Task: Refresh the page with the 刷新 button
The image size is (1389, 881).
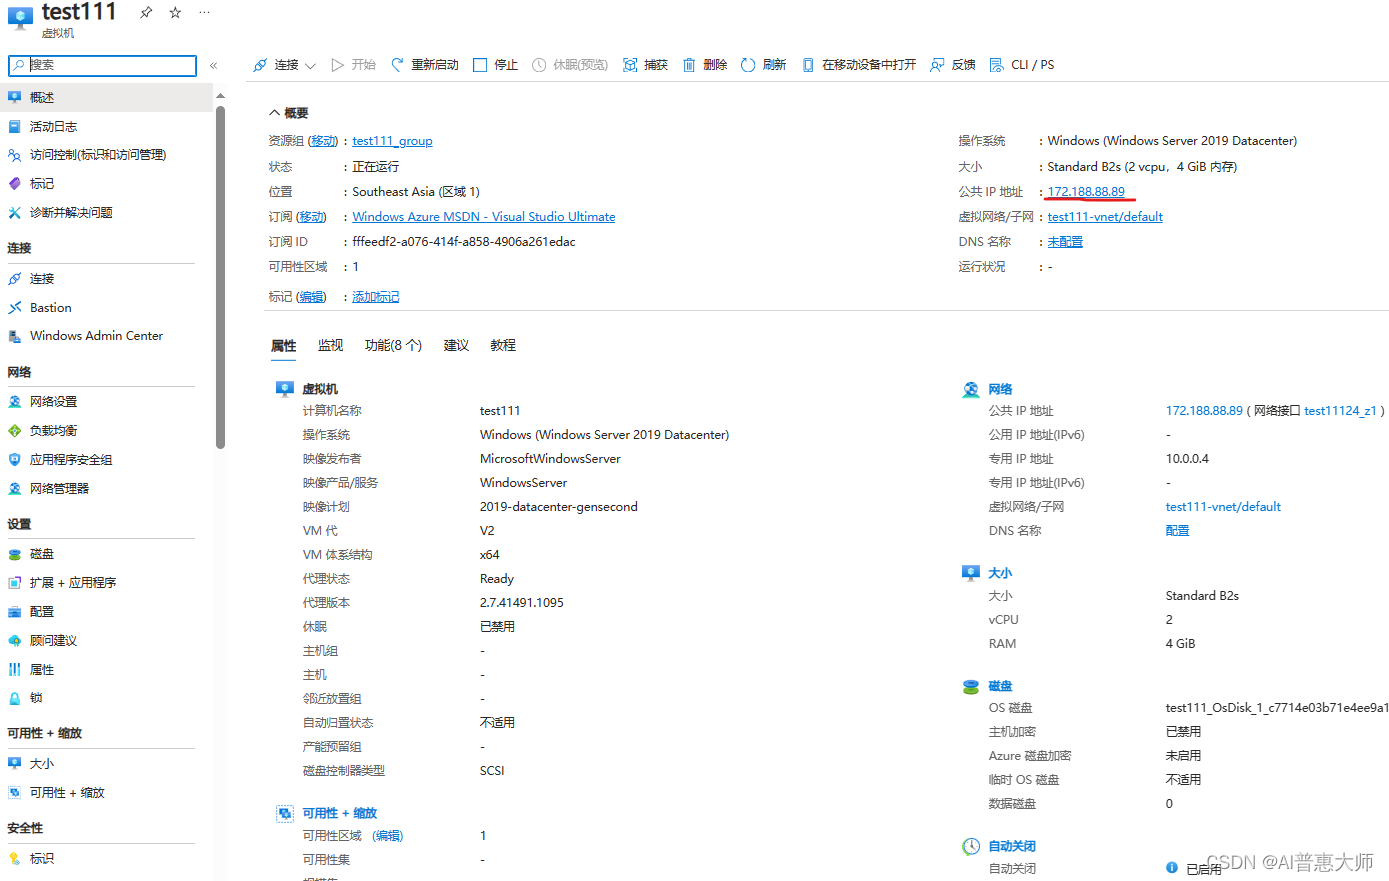Action: pyautogui.click(x=764, y=65)
